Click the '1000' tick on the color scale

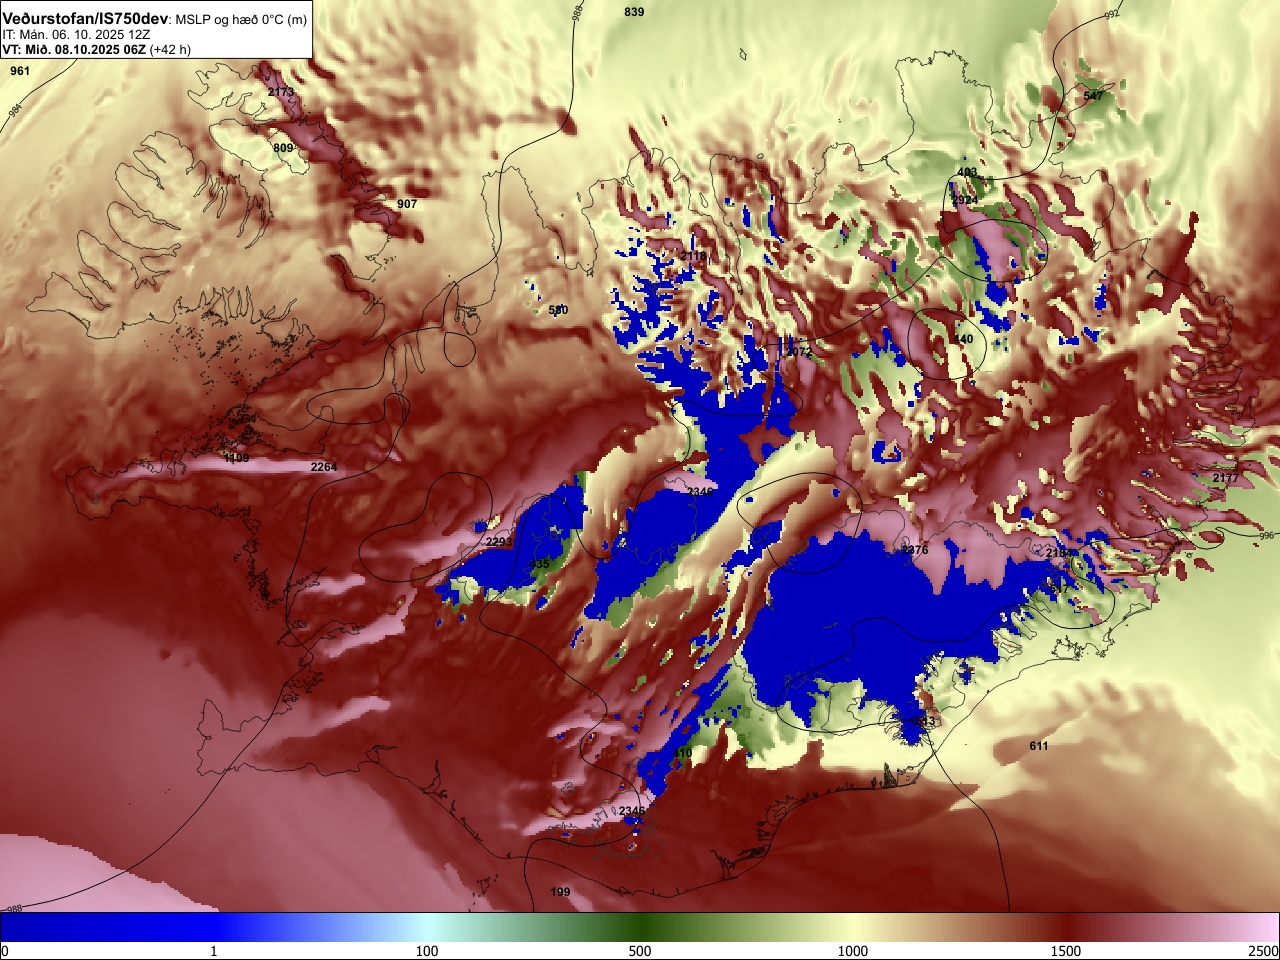click(x=853, y=951)
